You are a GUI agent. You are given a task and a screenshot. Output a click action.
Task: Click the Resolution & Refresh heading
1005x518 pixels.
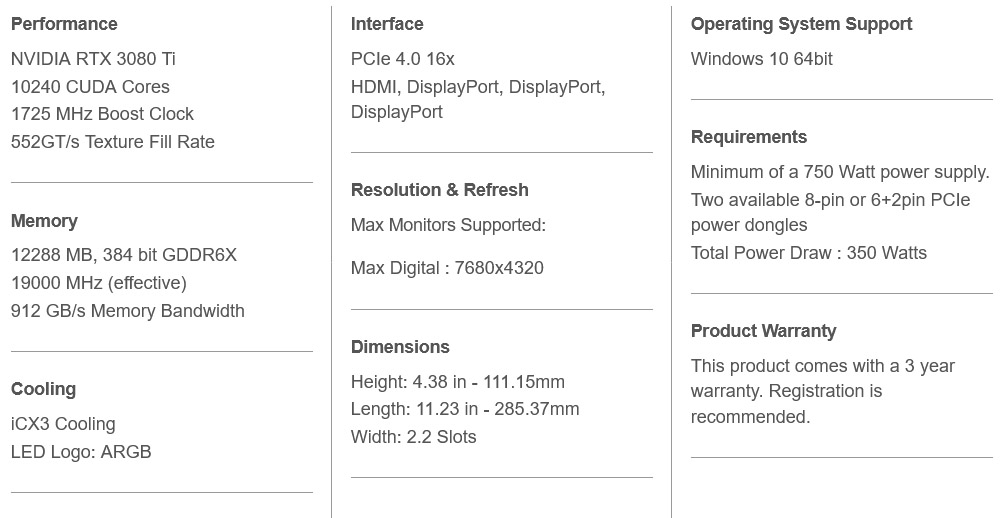440,190
